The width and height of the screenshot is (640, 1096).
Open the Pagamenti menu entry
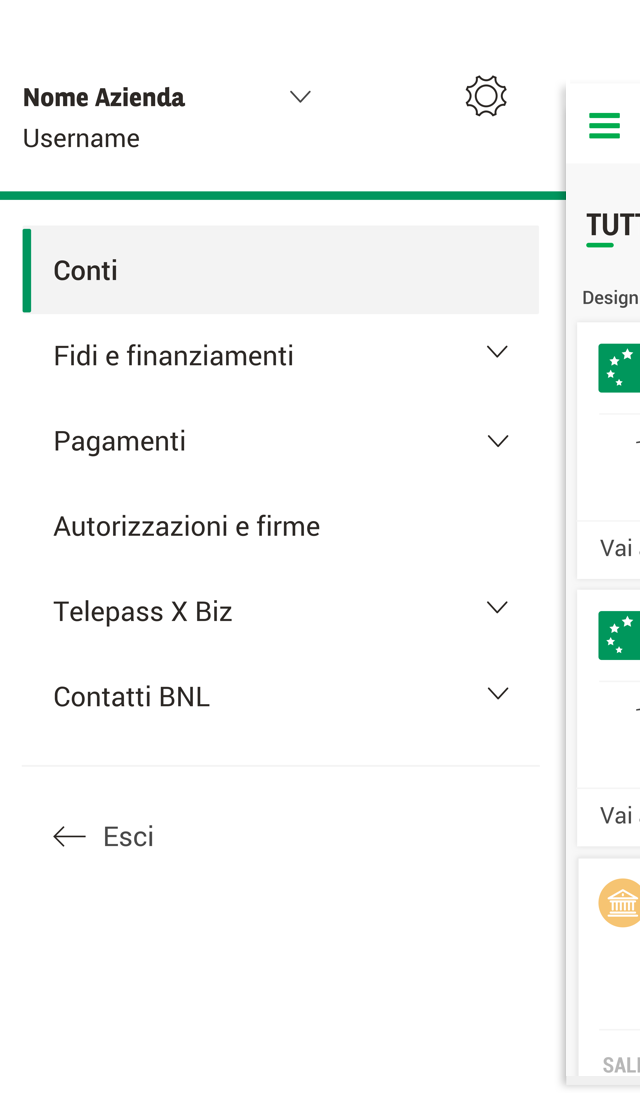[120, 441]
